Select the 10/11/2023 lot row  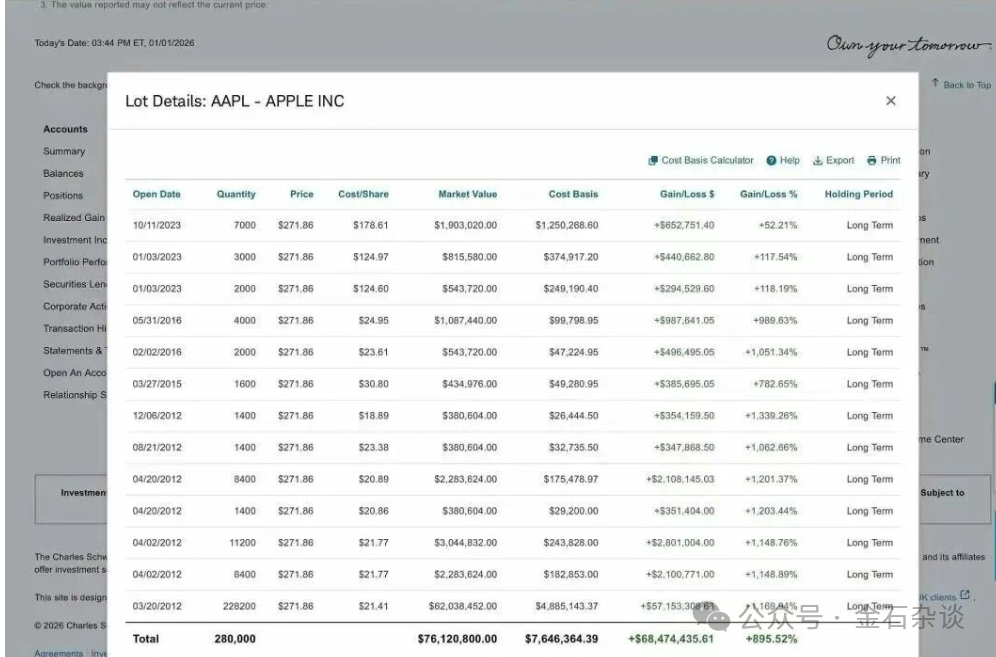click(157, 225)
